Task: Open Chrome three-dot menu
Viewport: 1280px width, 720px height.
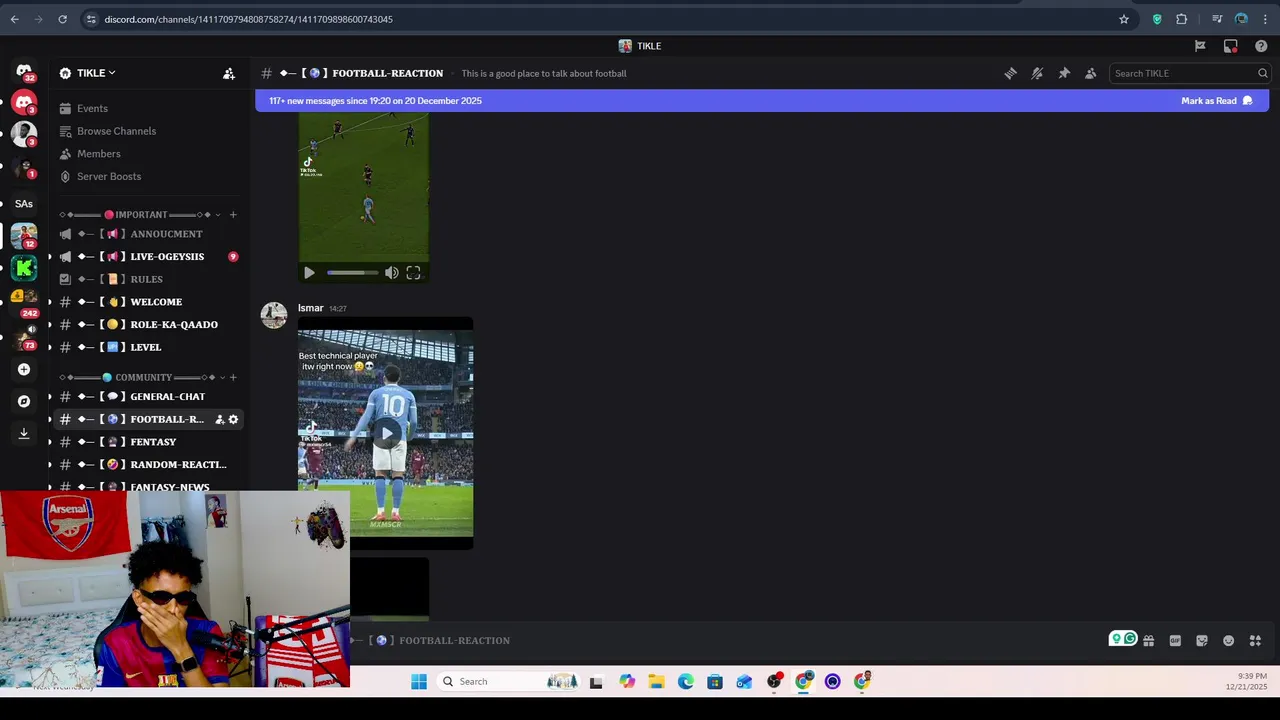Action: pos(1265,19)
